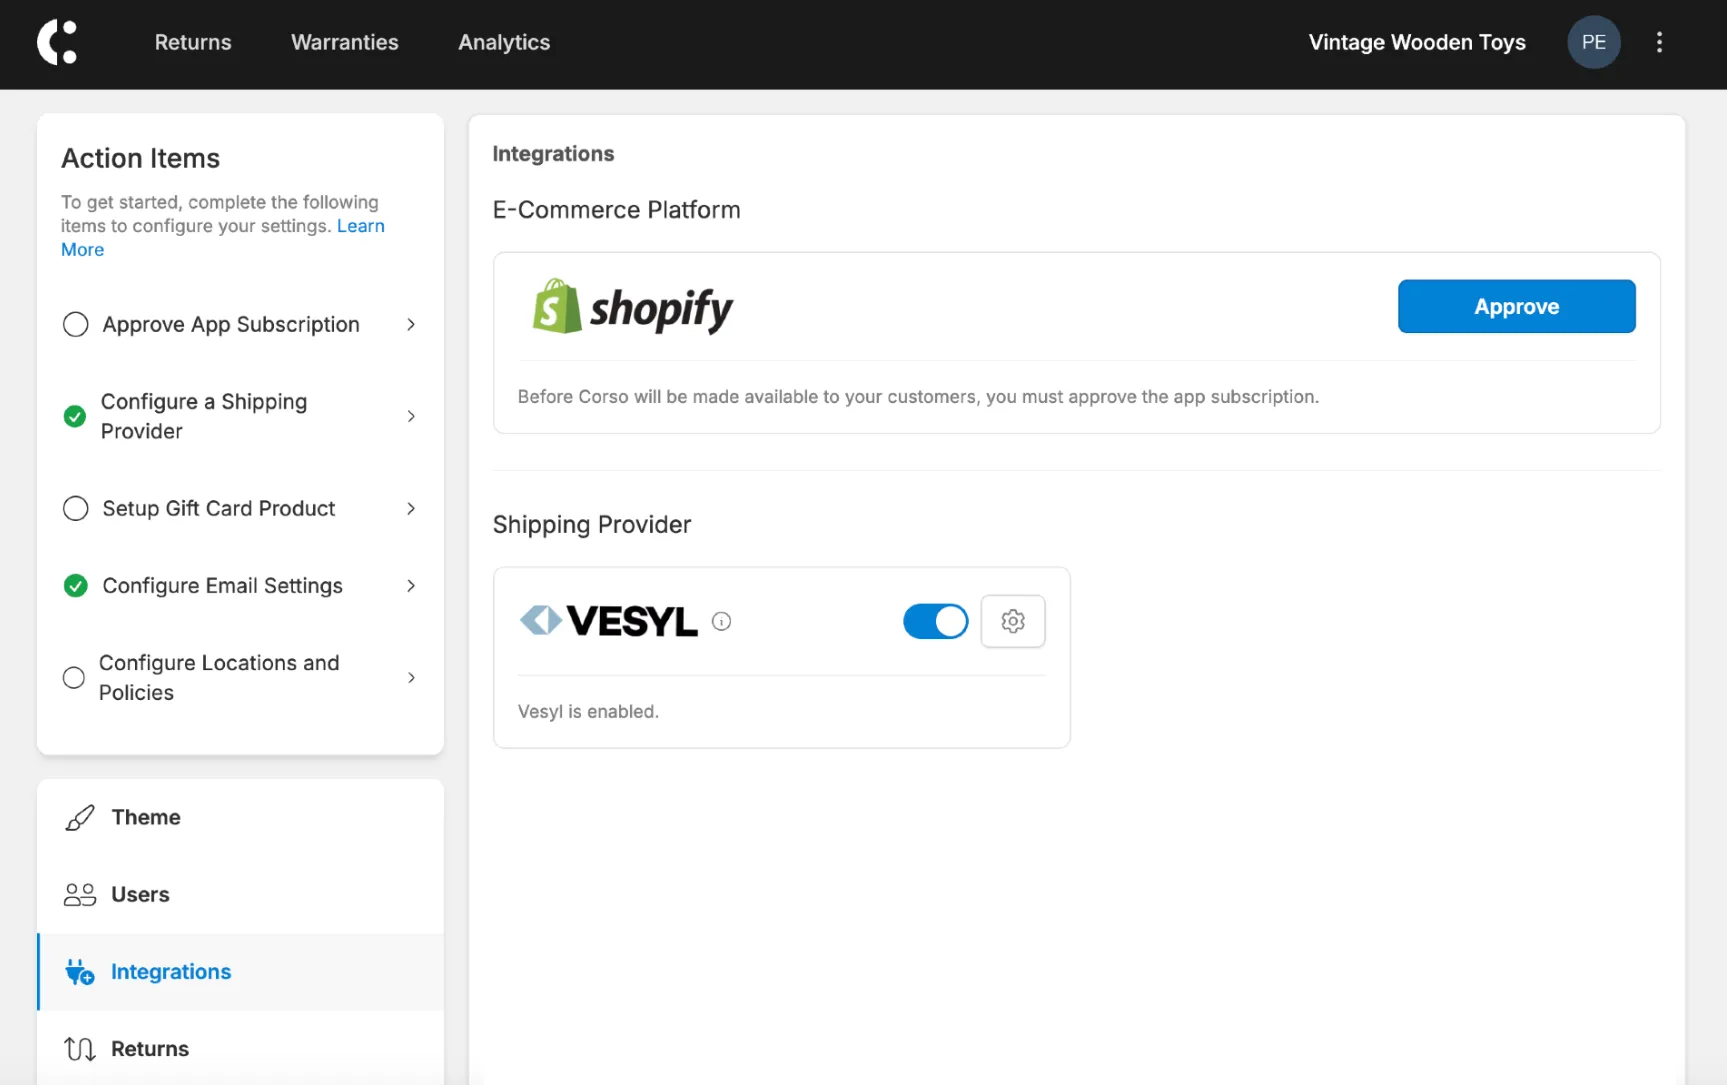Open the PE user avatar
The height and width of the screenshot is (1085, 1727).
click(x=1593, y=42)
